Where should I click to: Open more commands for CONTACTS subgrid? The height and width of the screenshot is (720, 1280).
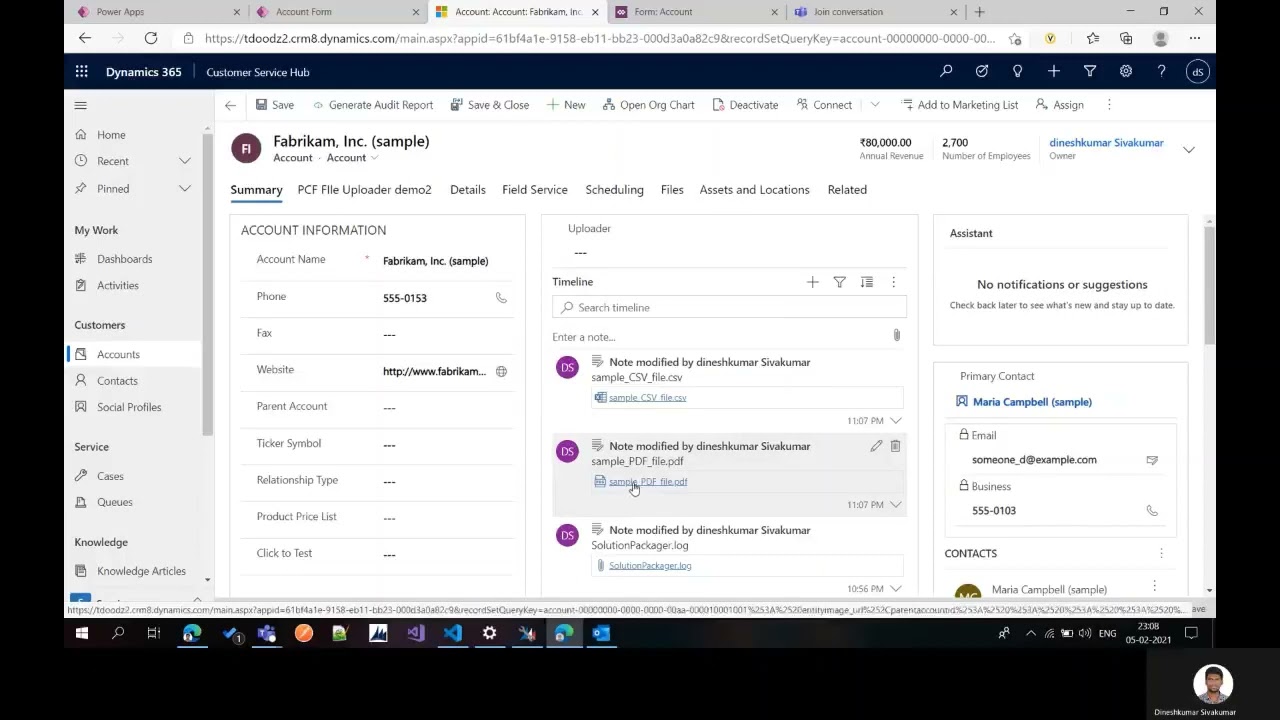pos(1161,553)
